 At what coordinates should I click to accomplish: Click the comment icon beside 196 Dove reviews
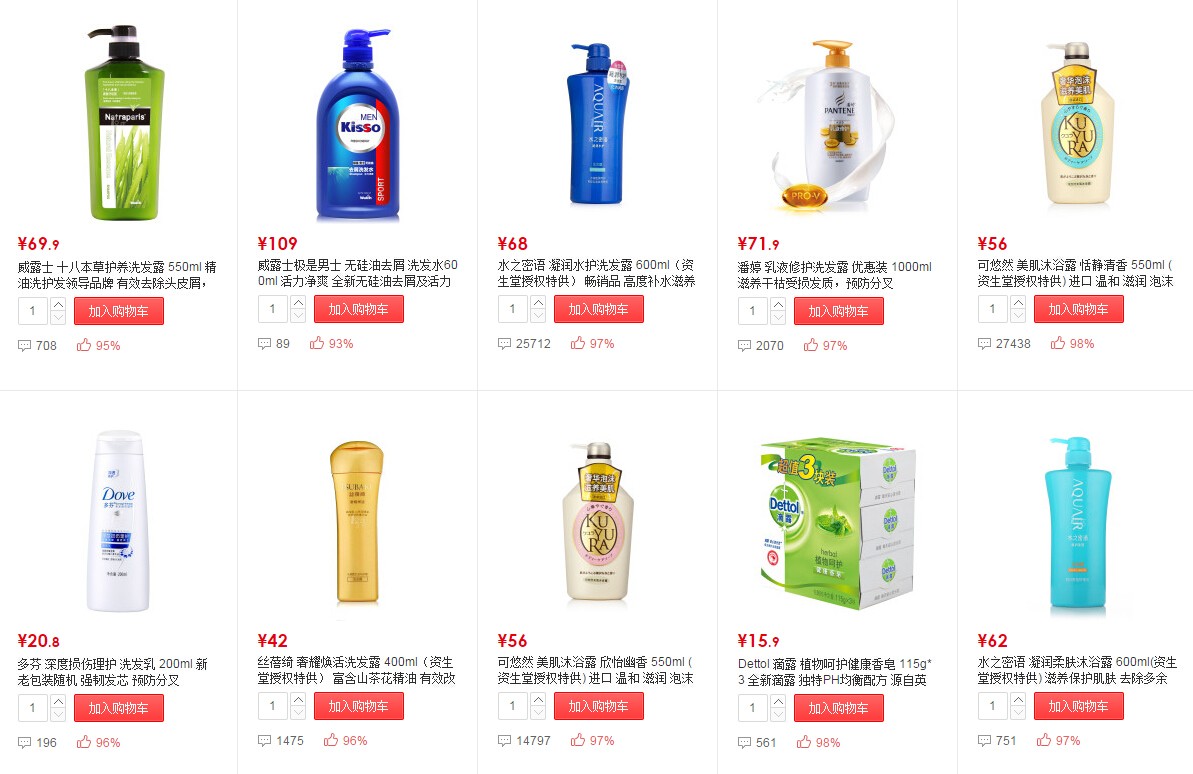(24, 743)
